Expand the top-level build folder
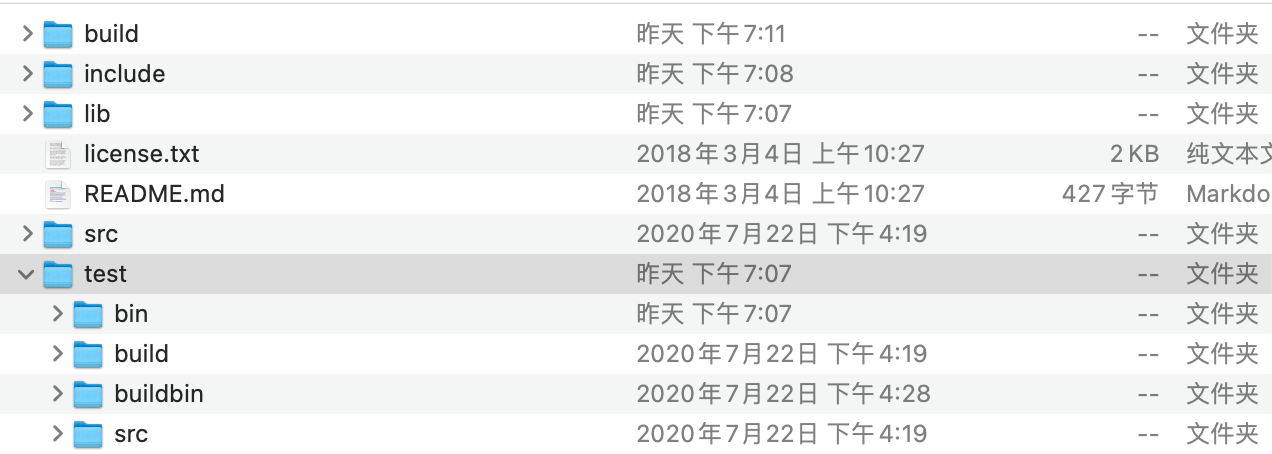Image resolution: width=1272 pixels, height=454 pixels. (x=27, y=34)
